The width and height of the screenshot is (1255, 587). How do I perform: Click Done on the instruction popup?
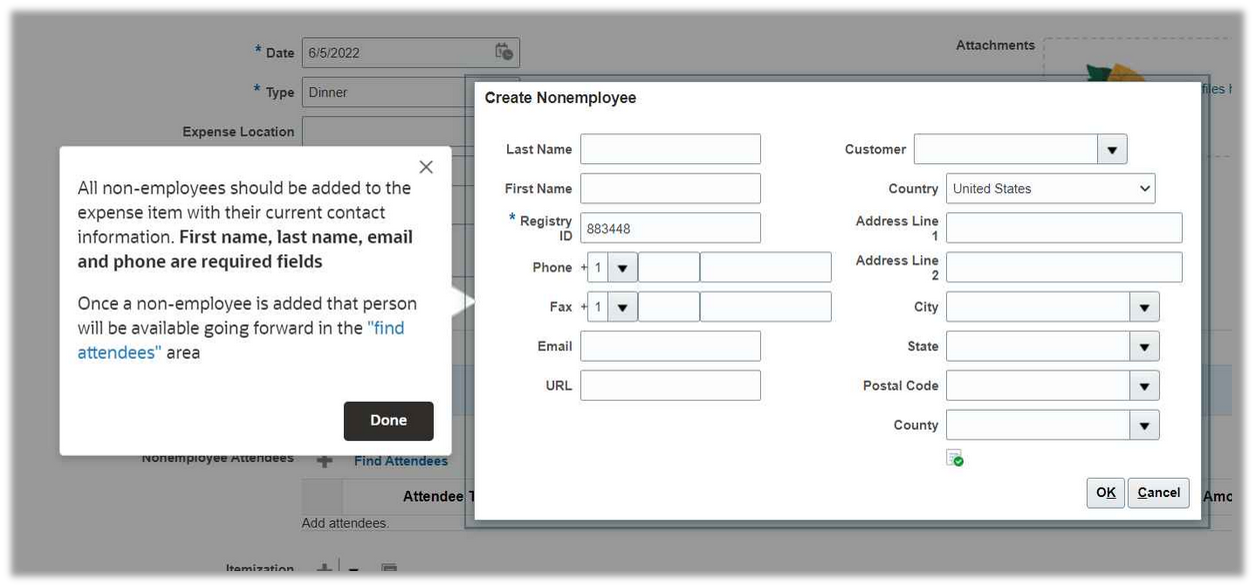388,420
